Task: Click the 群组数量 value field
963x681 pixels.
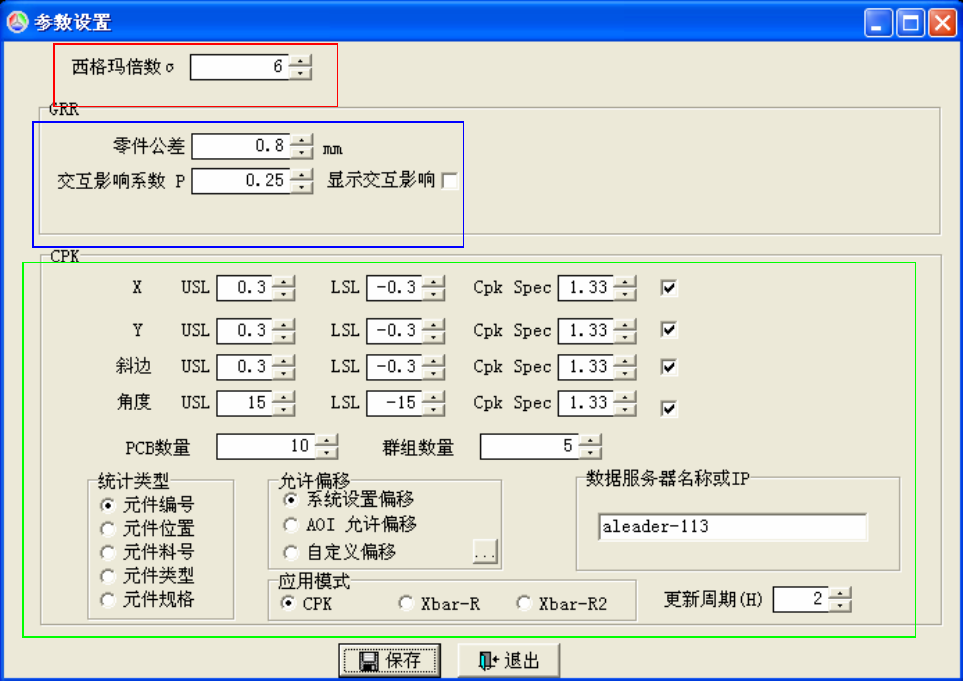Action: pos(529,446)
